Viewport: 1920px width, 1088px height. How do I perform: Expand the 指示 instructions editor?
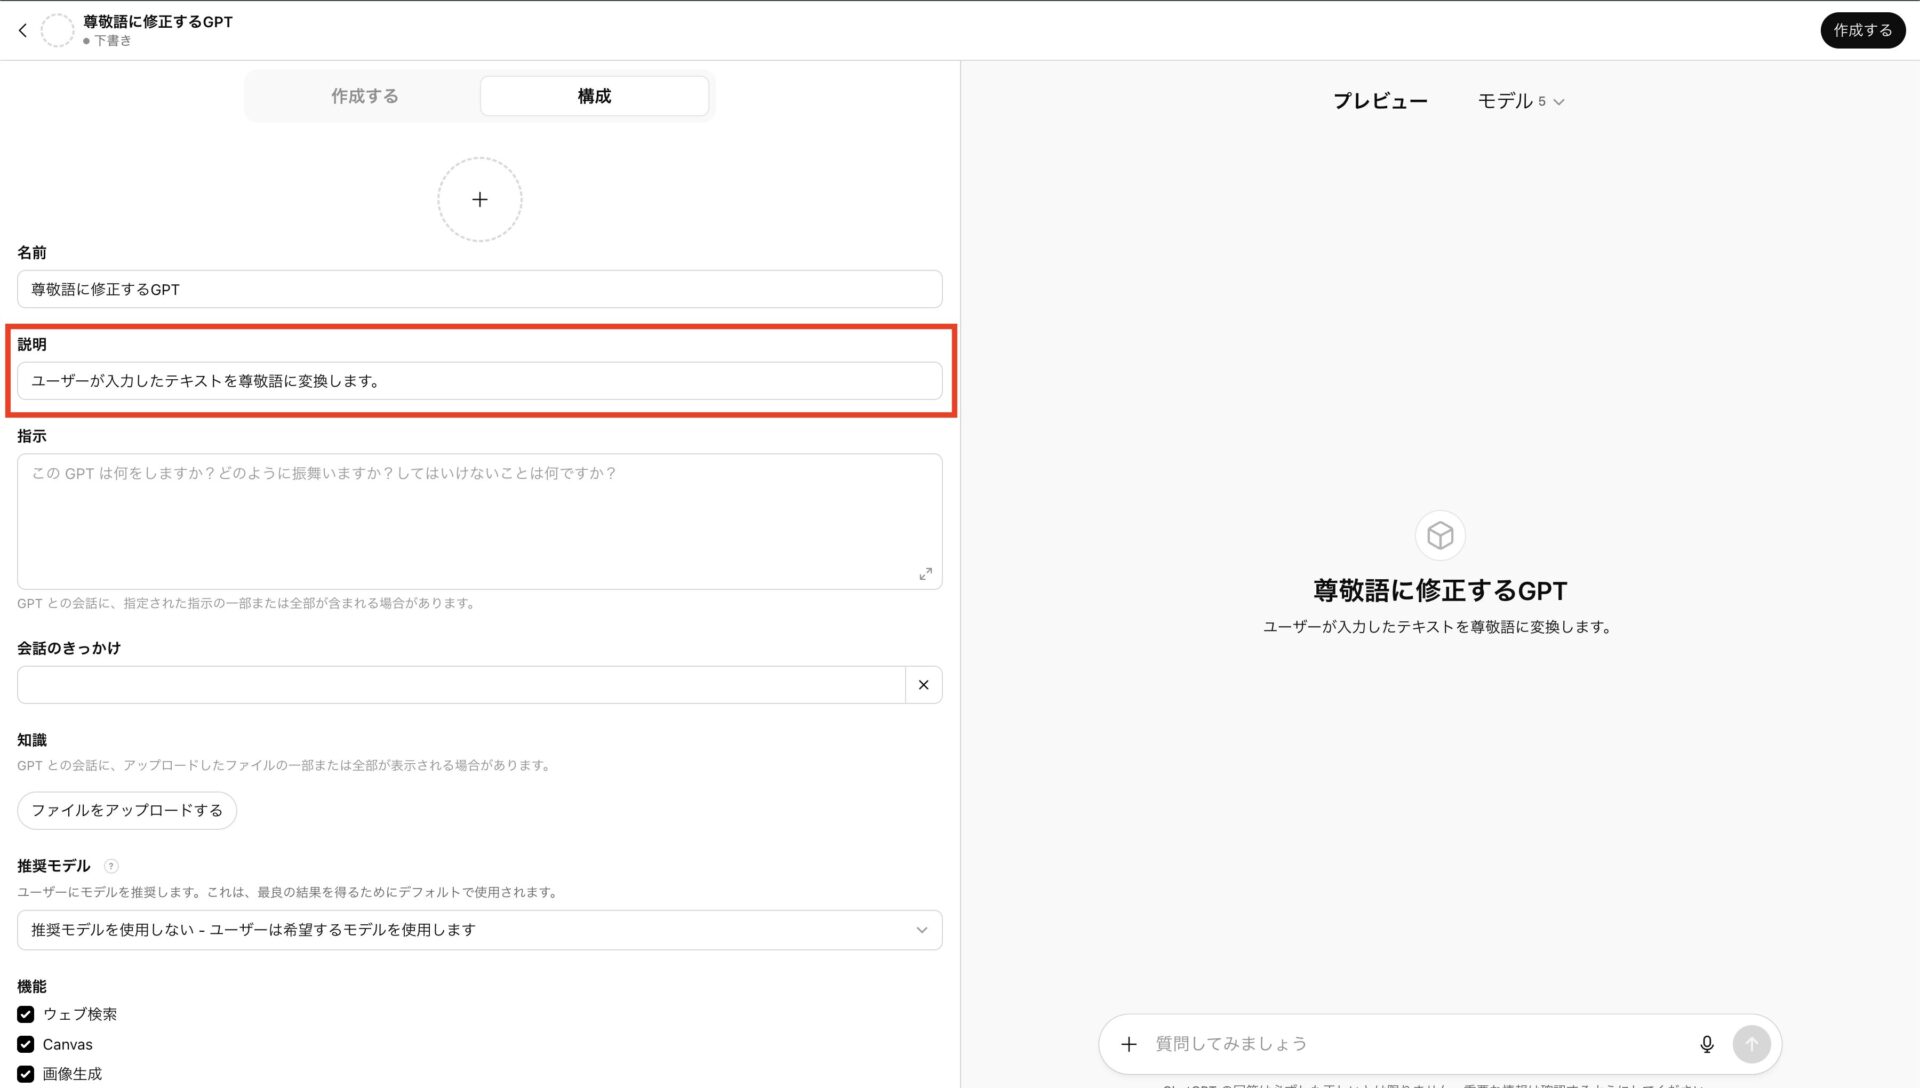(925, 573)
